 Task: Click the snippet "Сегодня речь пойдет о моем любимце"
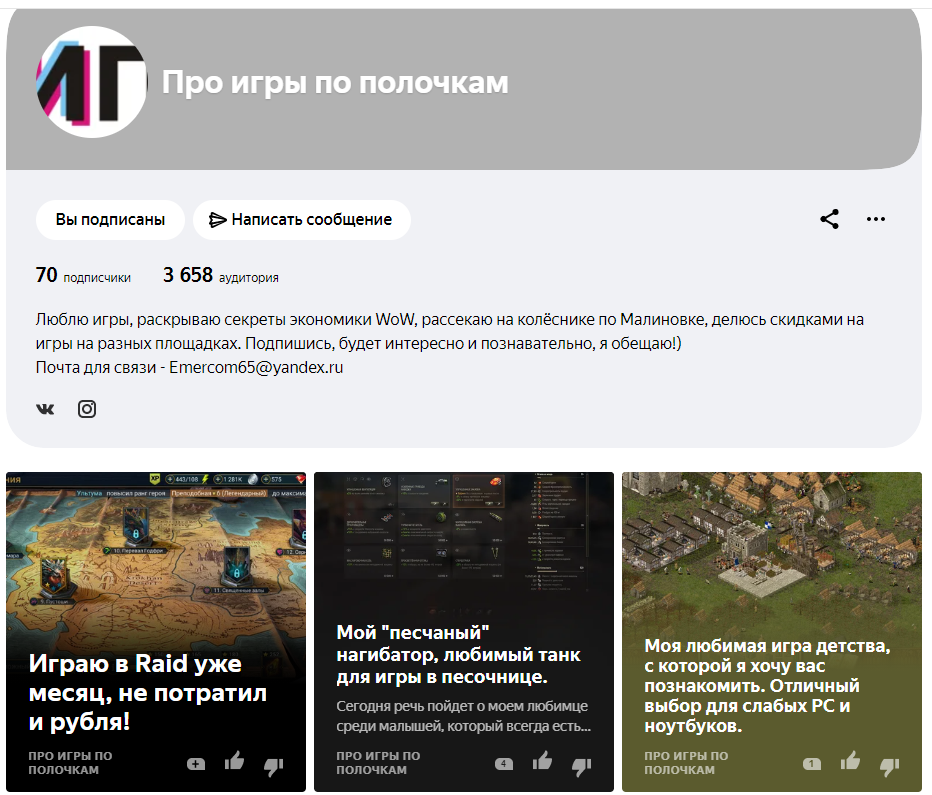coord(464,716)
